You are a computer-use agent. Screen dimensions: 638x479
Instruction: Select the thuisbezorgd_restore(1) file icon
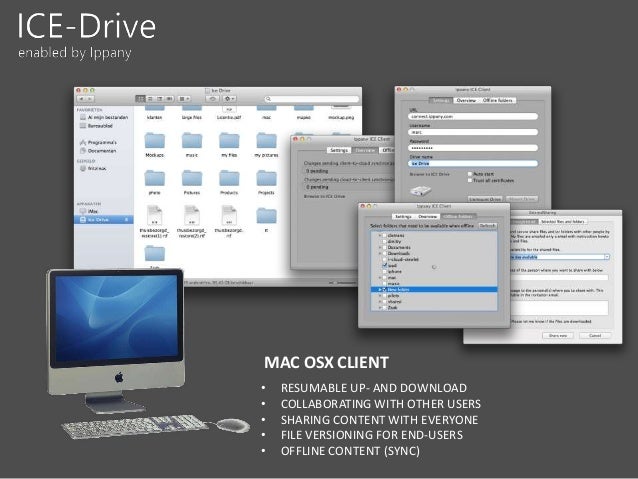pos(155,215)
